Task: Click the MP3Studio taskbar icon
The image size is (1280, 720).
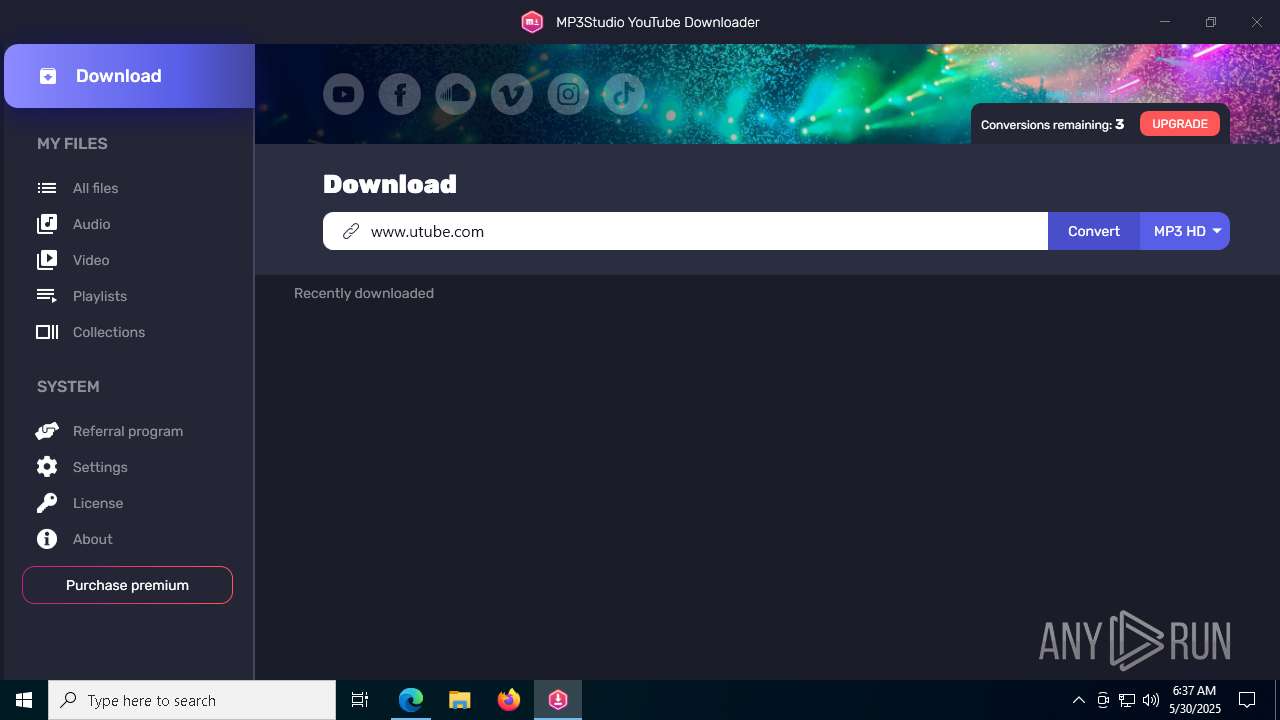Action: click(x=558, y=700)
